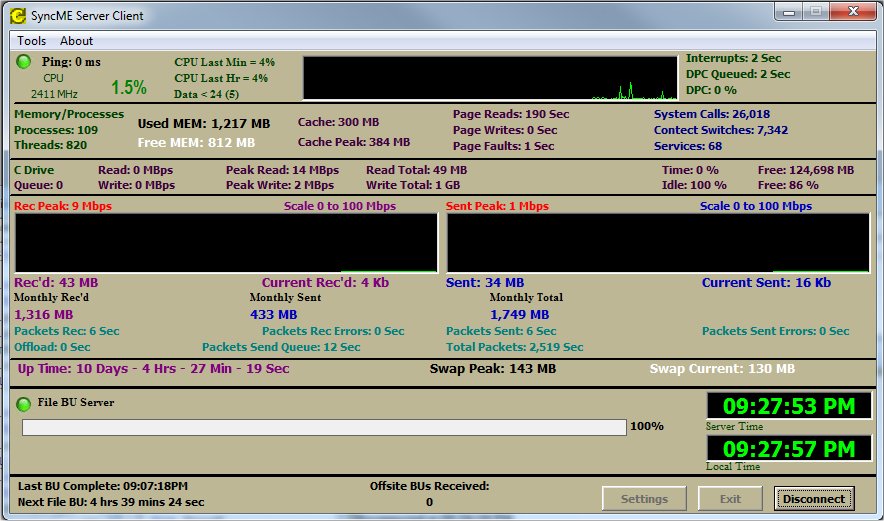Click Total Packets: 2,519 Sec text
Screen dimensions: 884x521
tap(514, 347)
